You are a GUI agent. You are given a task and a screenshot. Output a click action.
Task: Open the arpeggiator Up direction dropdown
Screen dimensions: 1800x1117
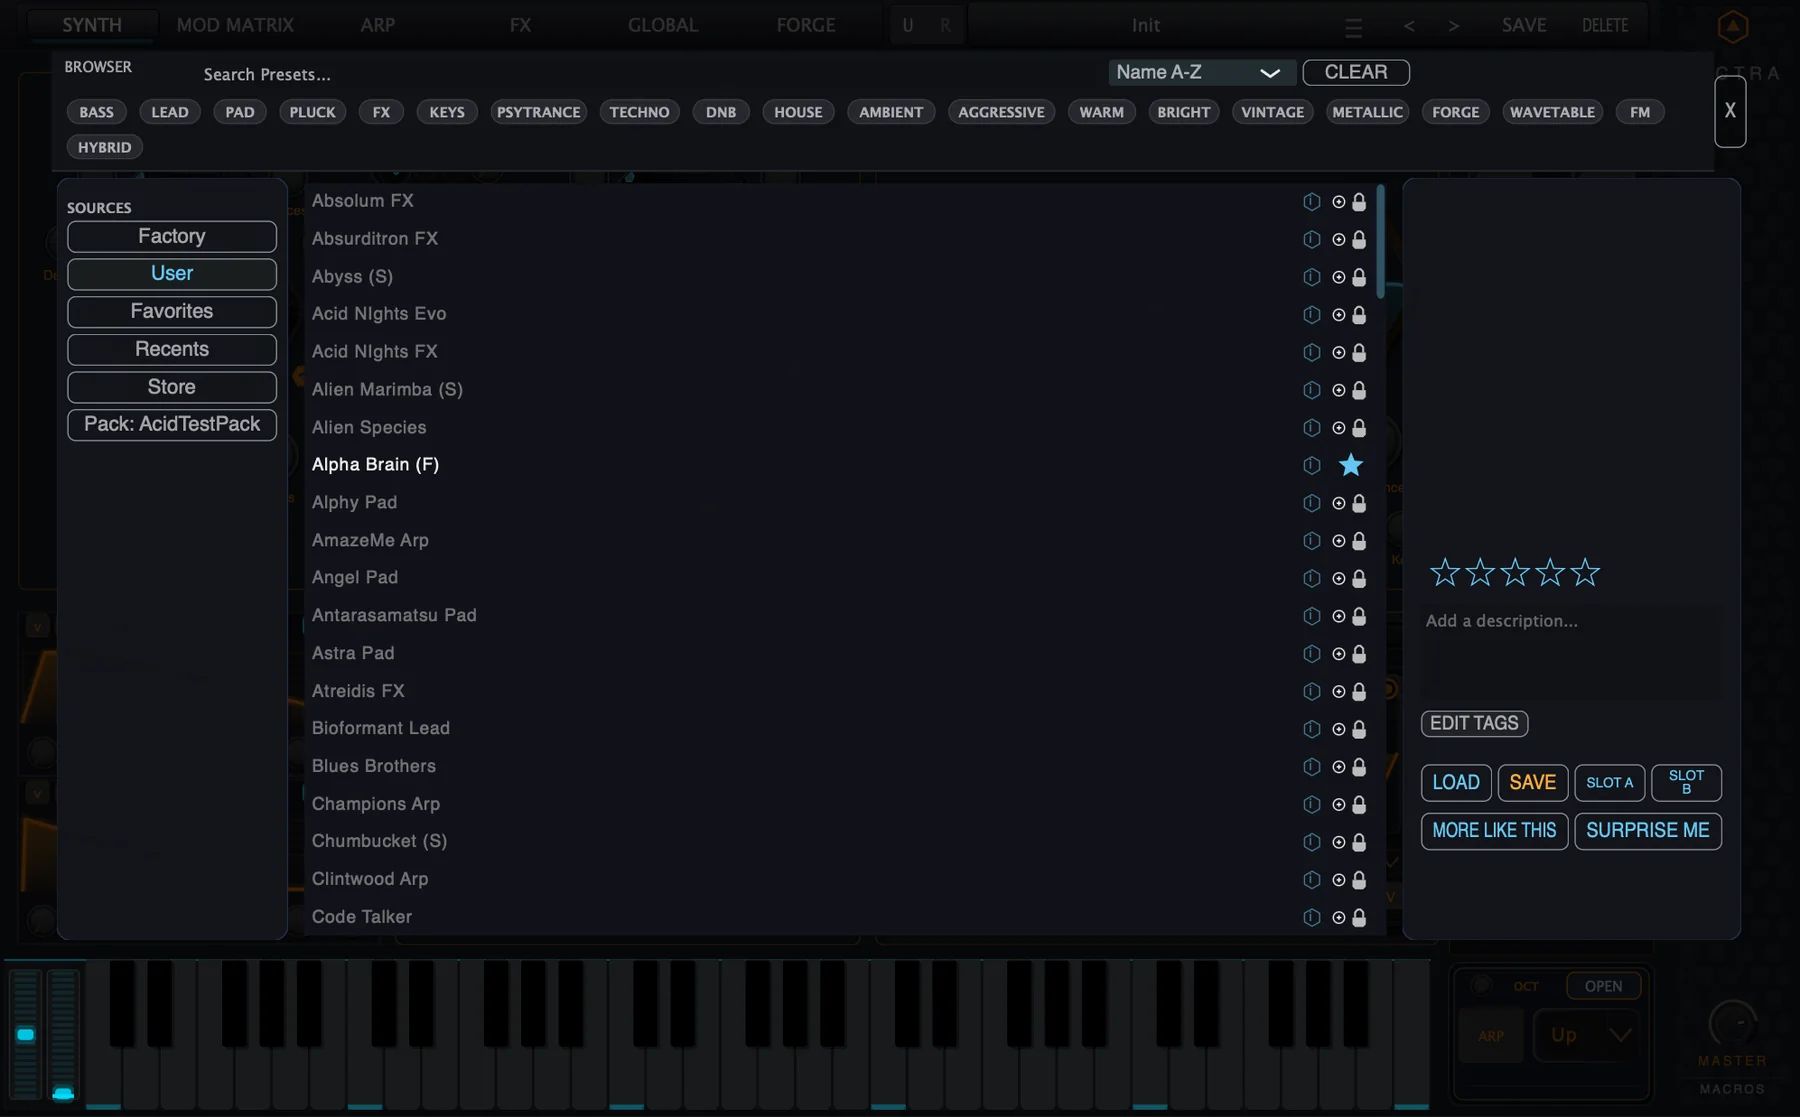tap(1585, 1035)
